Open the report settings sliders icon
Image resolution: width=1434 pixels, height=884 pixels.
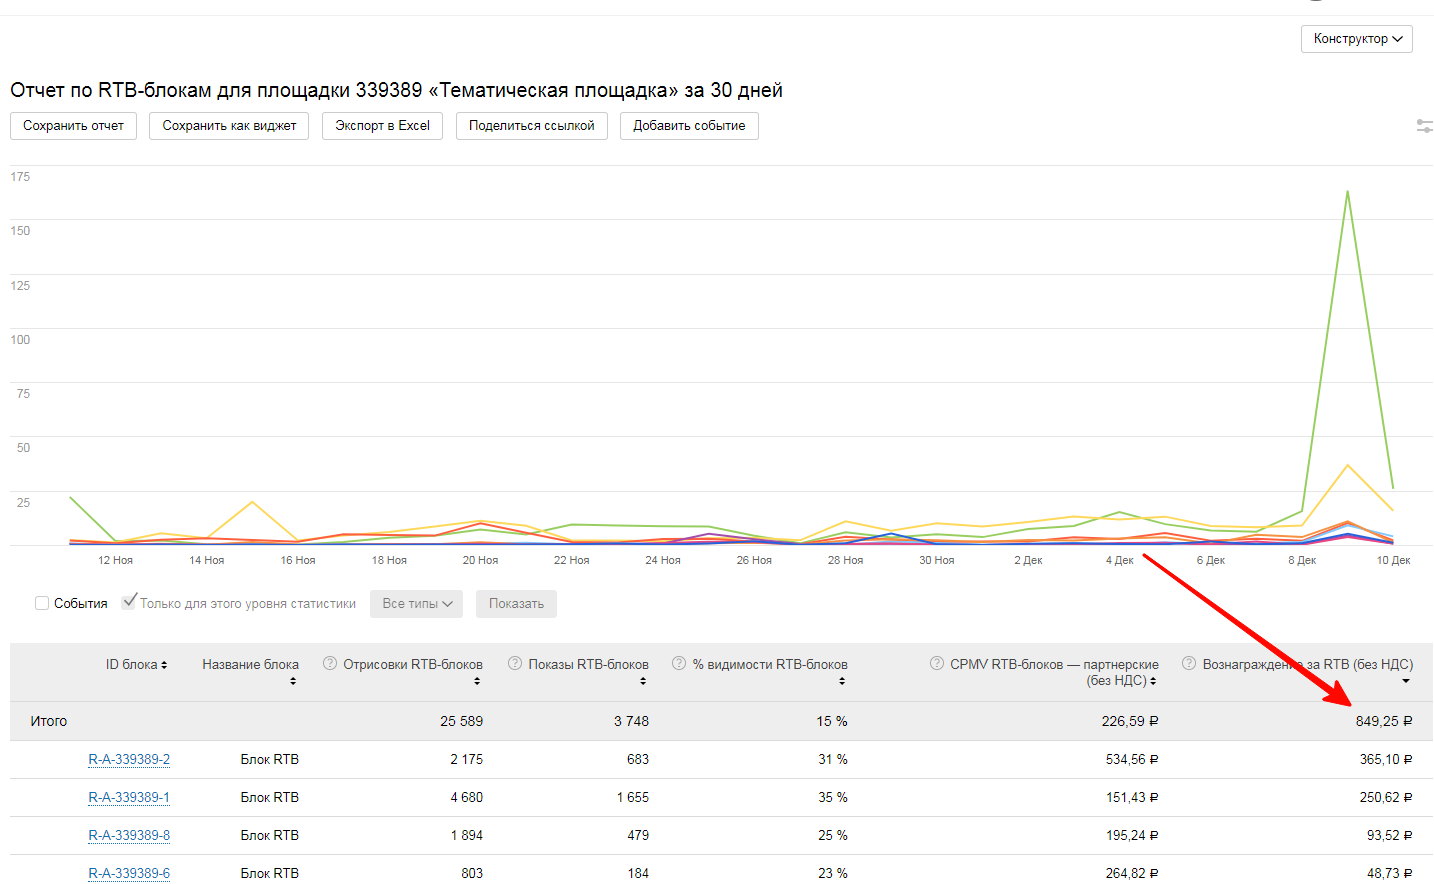click(1425, 126)
